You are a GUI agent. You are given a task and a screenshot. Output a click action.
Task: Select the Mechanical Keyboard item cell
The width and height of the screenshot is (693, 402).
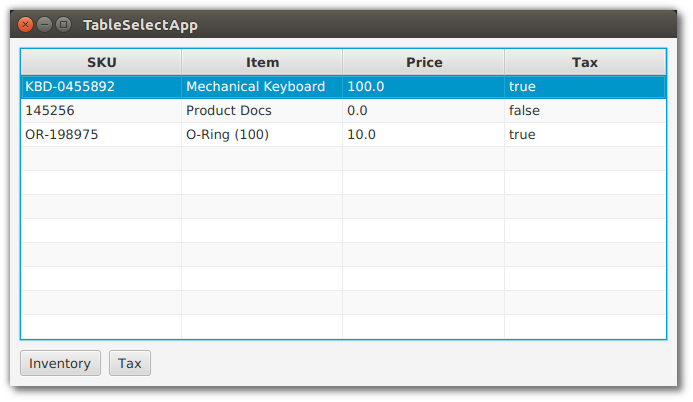(x=255, y=87)
